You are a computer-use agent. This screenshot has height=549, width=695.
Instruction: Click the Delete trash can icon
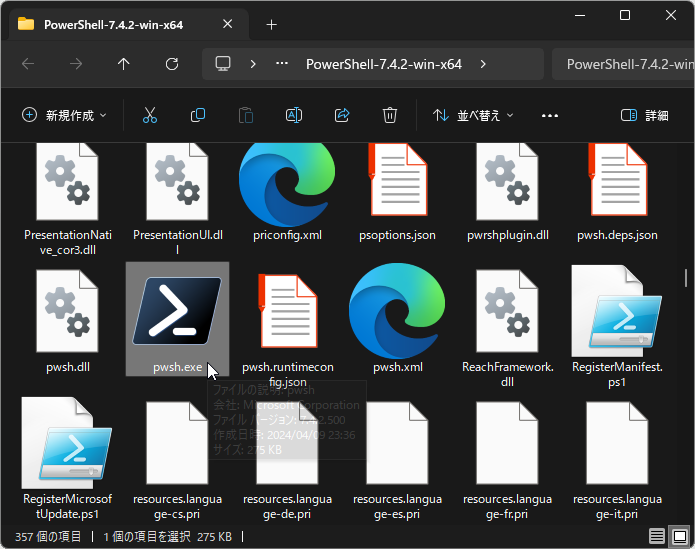(390, 115)
